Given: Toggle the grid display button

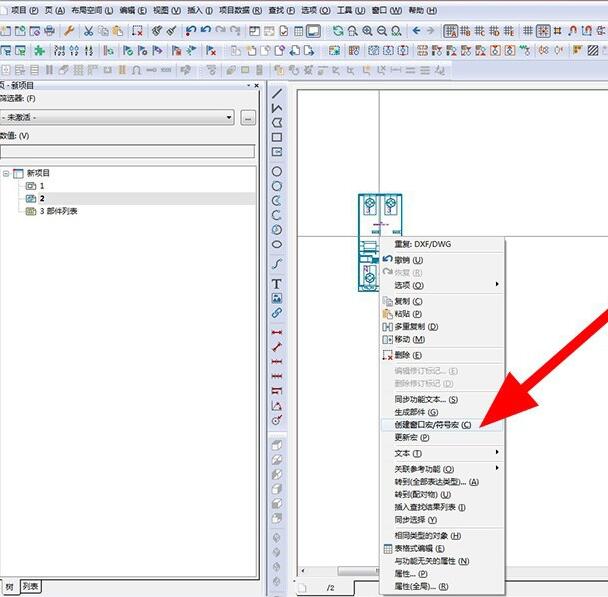Looking at the screenshot, I should (528, 31).
